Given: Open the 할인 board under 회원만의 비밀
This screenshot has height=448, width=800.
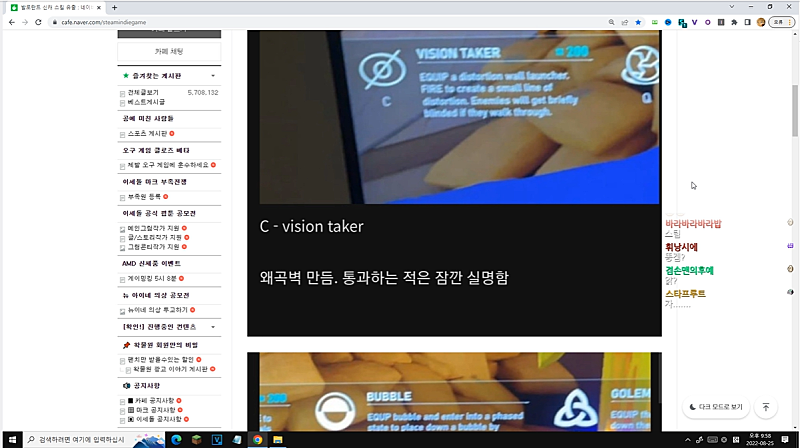Looking at the screenshot, I should (x=160, y=360).
